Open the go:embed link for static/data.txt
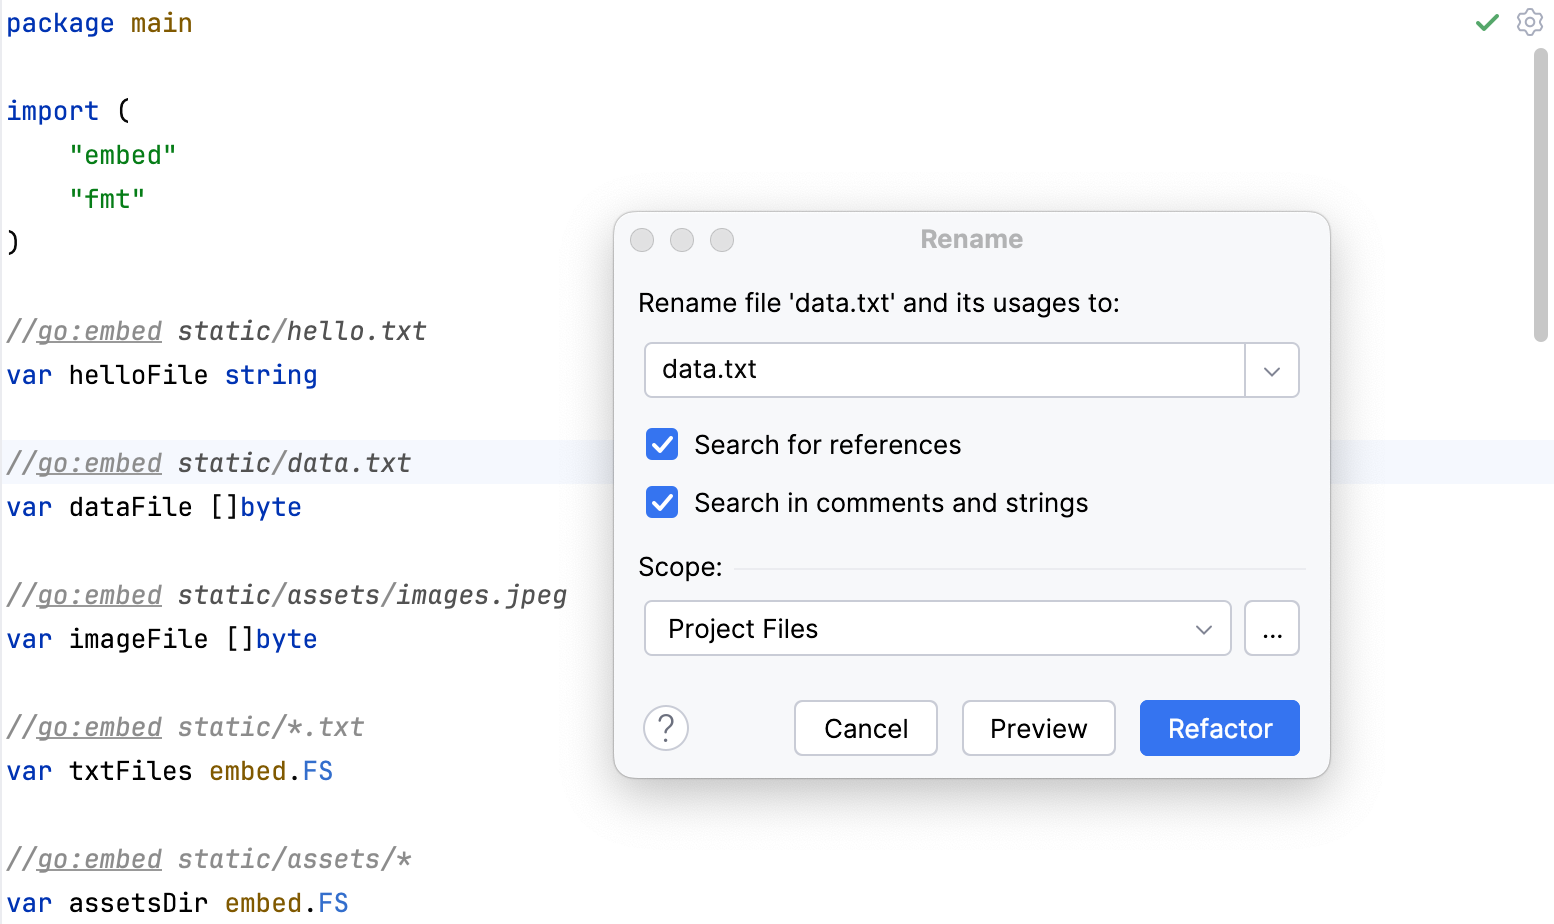This screenshot has height=924, width=1554. point(97,462)
